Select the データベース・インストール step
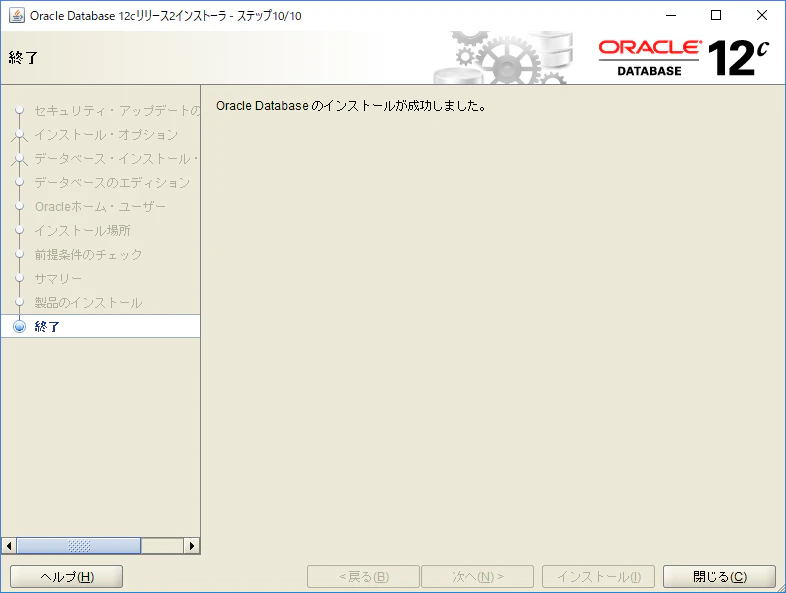 coord(117,158)
